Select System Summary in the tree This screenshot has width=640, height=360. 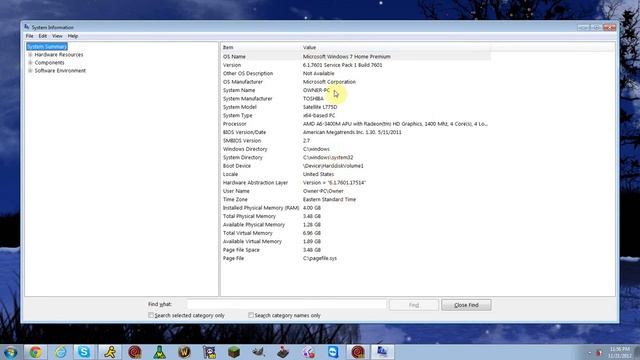click(47, 47)
